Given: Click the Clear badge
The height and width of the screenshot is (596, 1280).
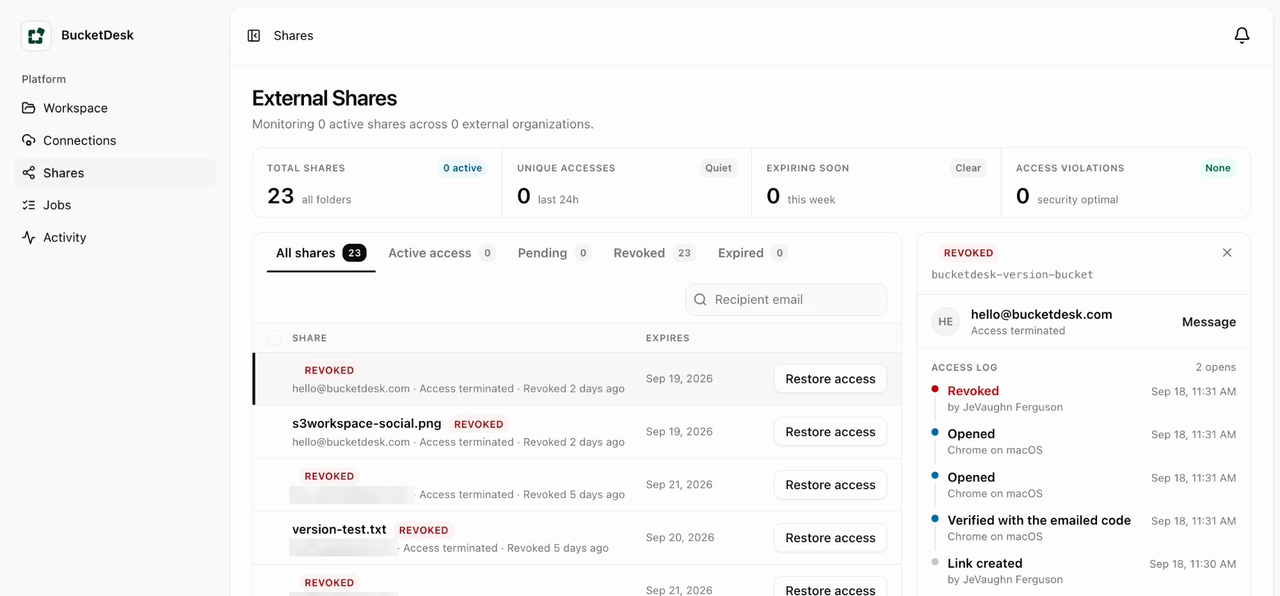Looking at the screenshot, I should click(968, 168).
